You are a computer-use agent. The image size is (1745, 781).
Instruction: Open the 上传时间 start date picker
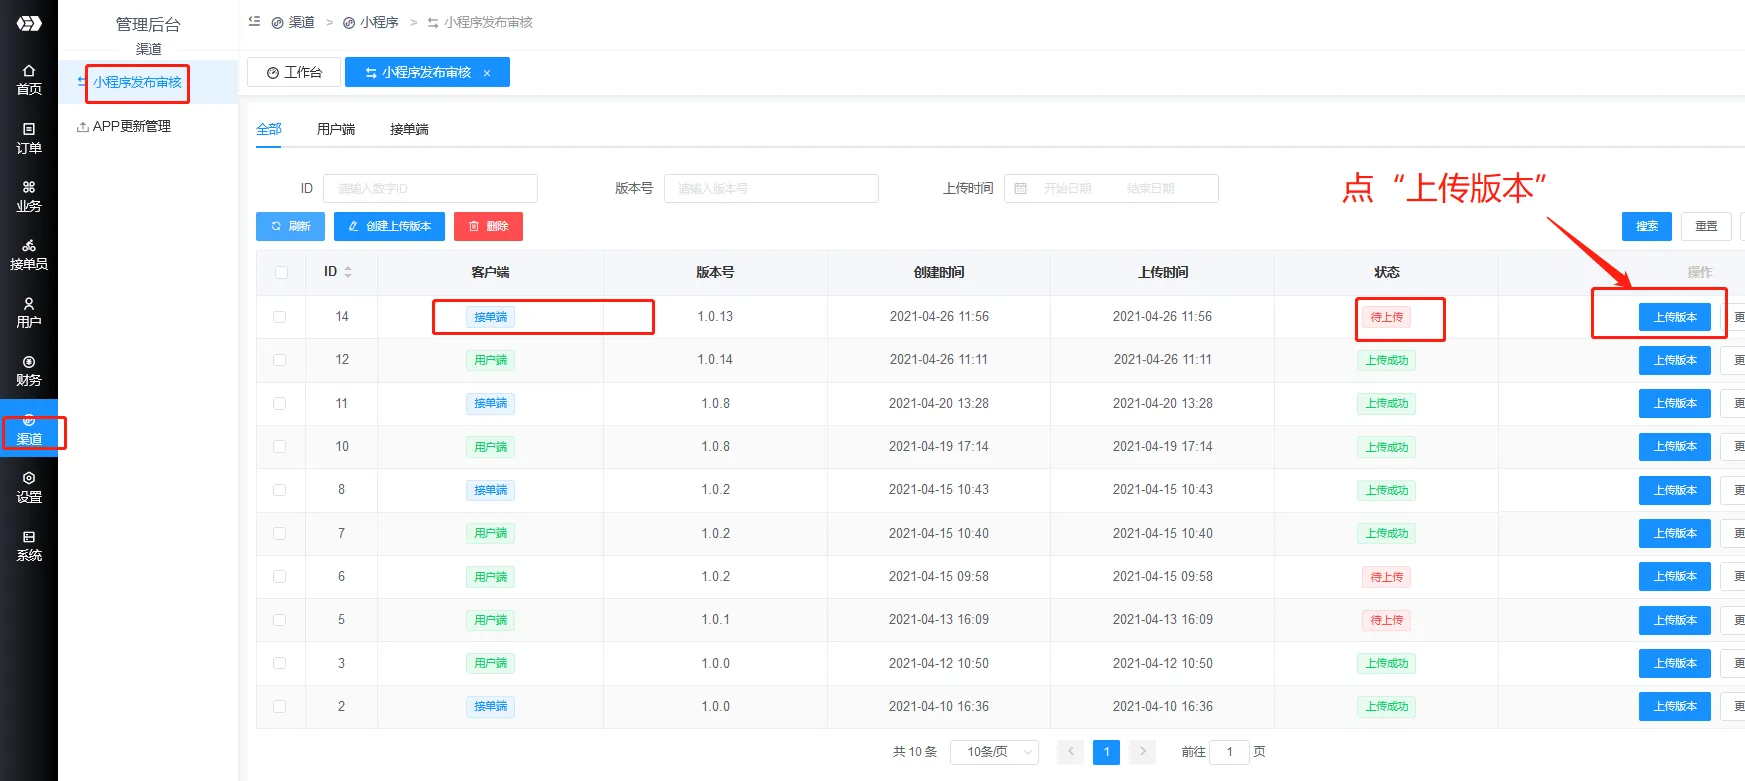(1067, 188)
